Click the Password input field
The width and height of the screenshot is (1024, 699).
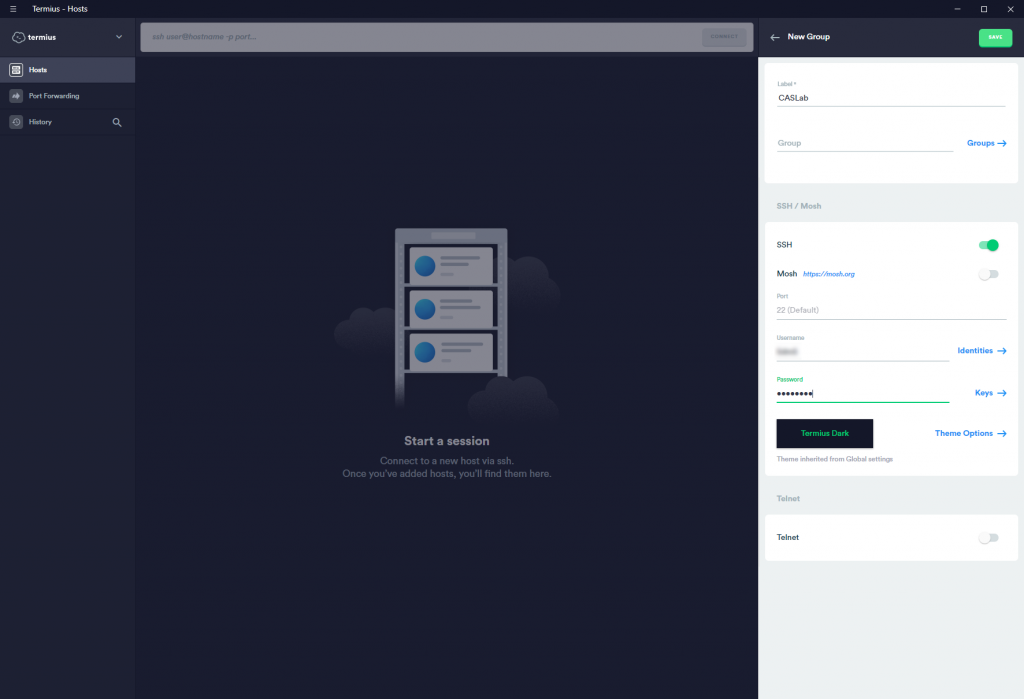point(862,394)
